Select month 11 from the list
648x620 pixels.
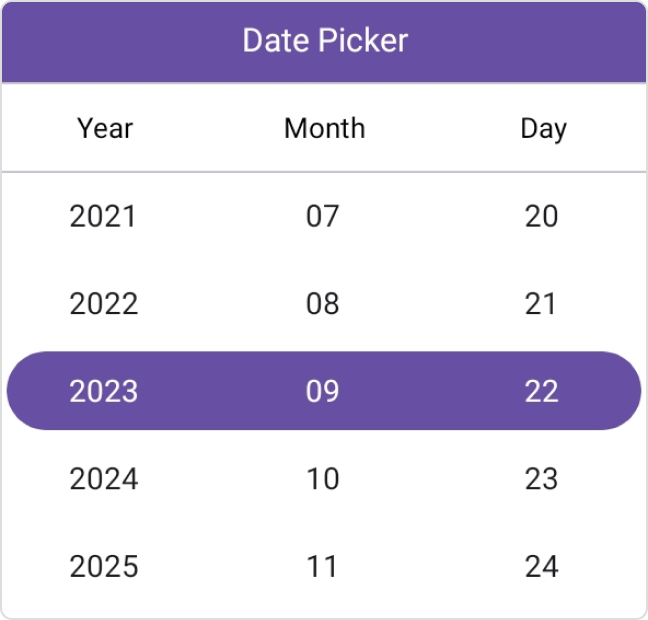point(323,567)
